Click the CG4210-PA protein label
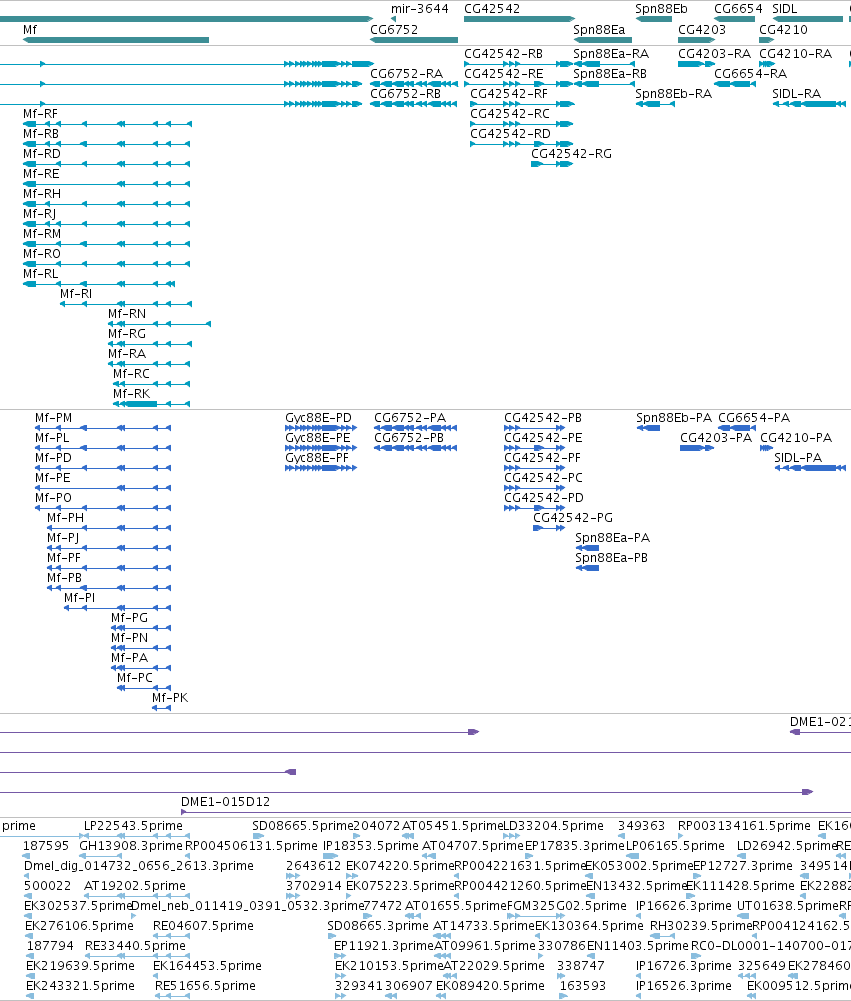The width and height of the screenshot is (851, 1001). 796,438
